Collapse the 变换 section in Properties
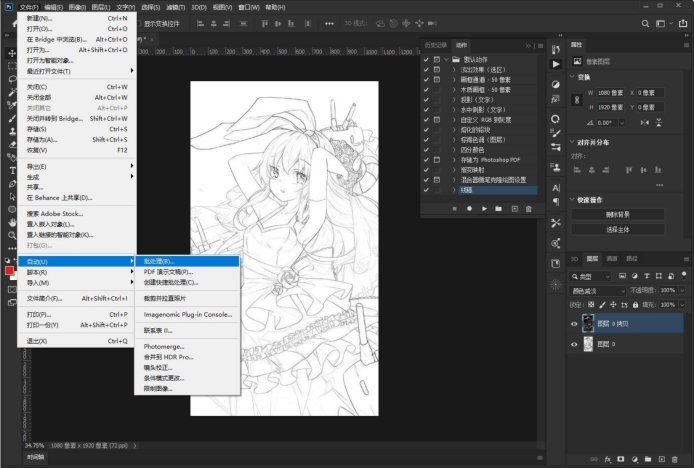Image resolution: width=694 pixels, height=468 pixels. tap(572, 77)
